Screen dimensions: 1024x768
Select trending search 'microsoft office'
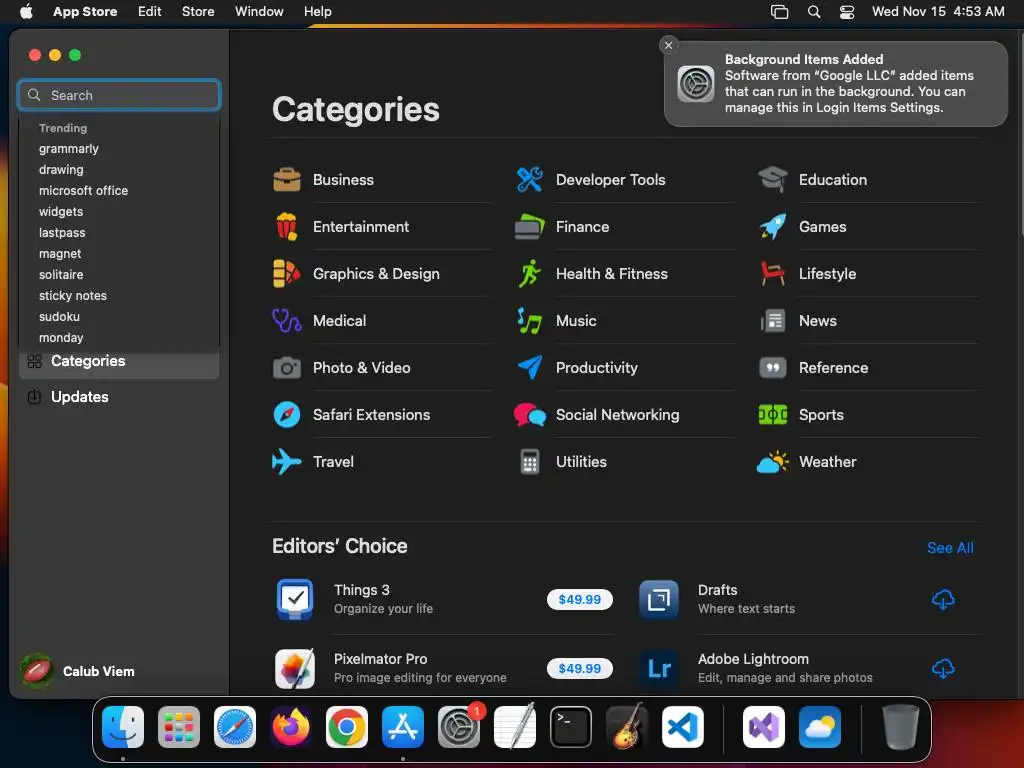83,191
